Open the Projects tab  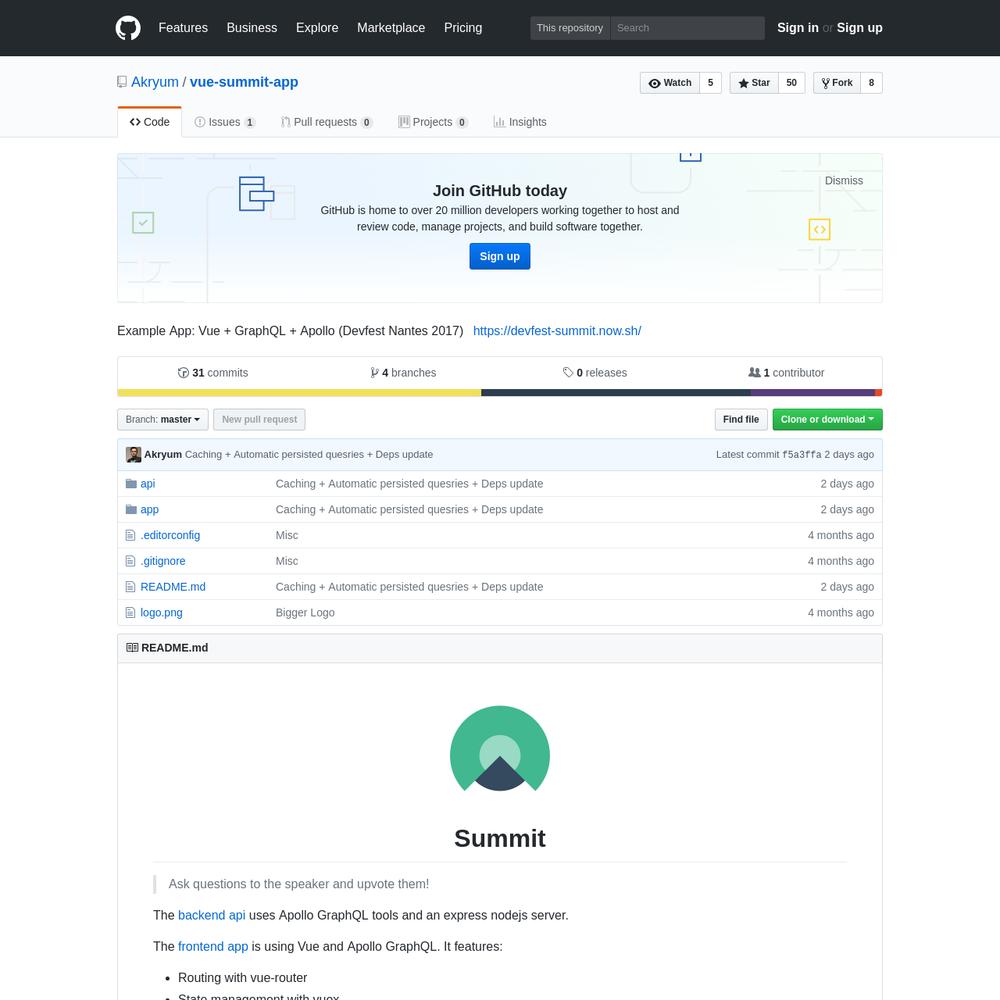pos(433,122)
